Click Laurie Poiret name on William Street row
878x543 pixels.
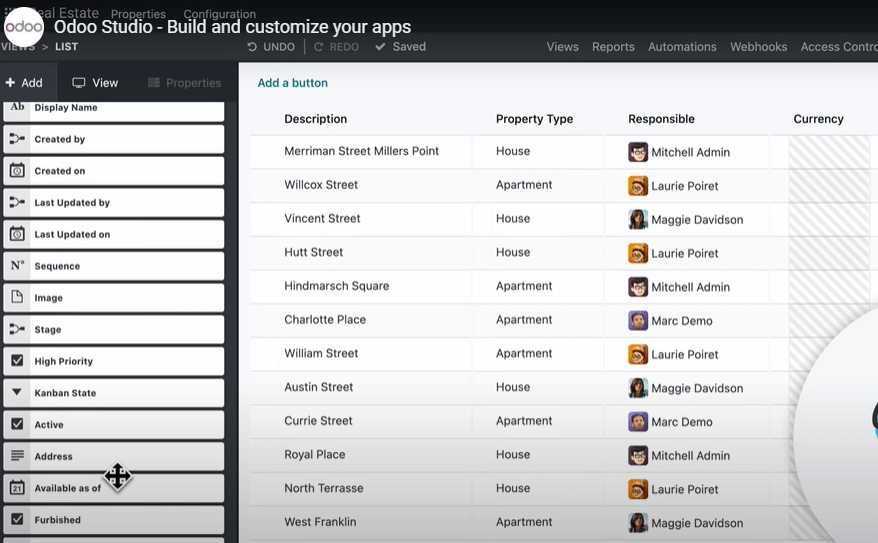tap(684, 354)
